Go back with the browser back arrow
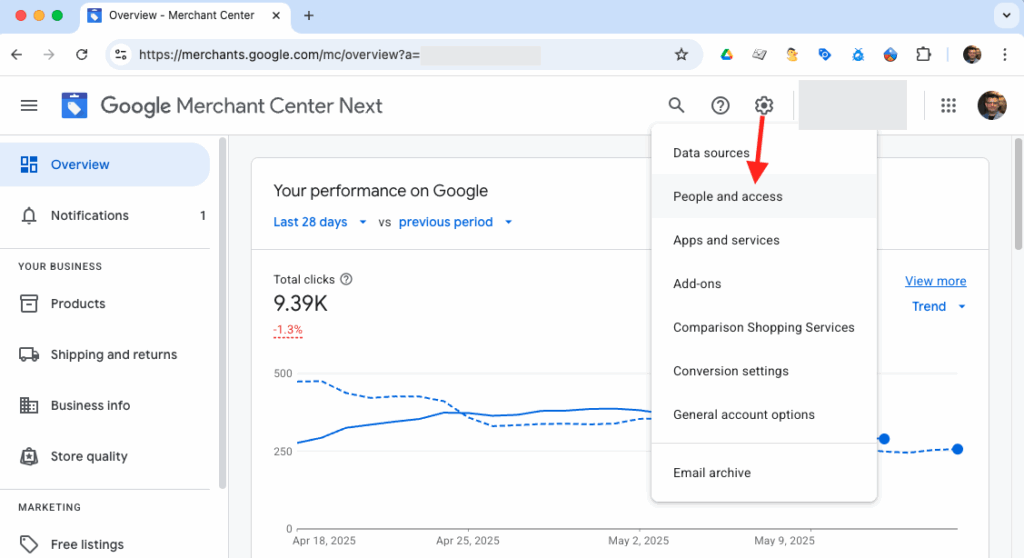 [17, 54]
